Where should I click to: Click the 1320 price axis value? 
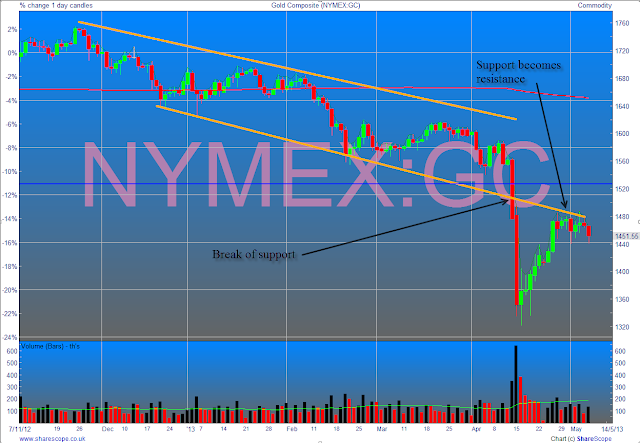[x=622, y=327]
